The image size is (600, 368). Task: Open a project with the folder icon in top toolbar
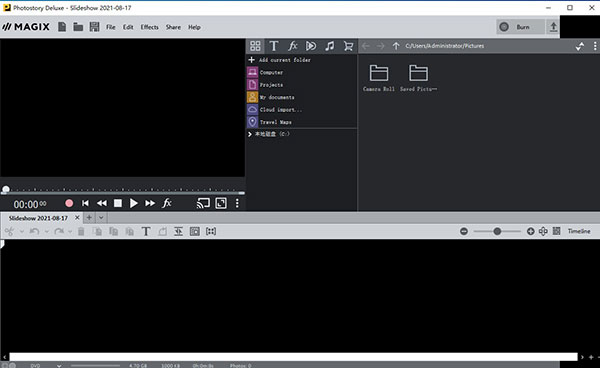78,27
